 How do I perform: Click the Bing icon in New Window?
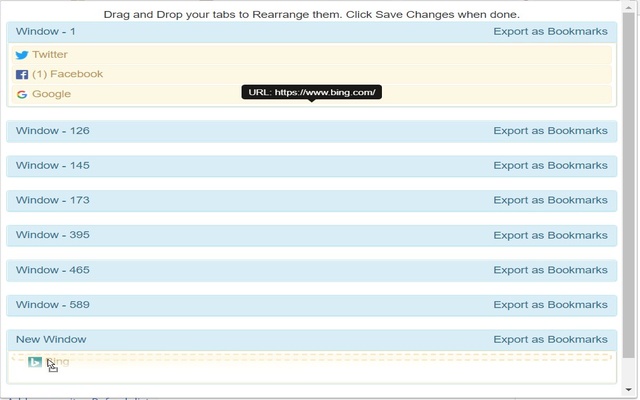tap(35, 362)
